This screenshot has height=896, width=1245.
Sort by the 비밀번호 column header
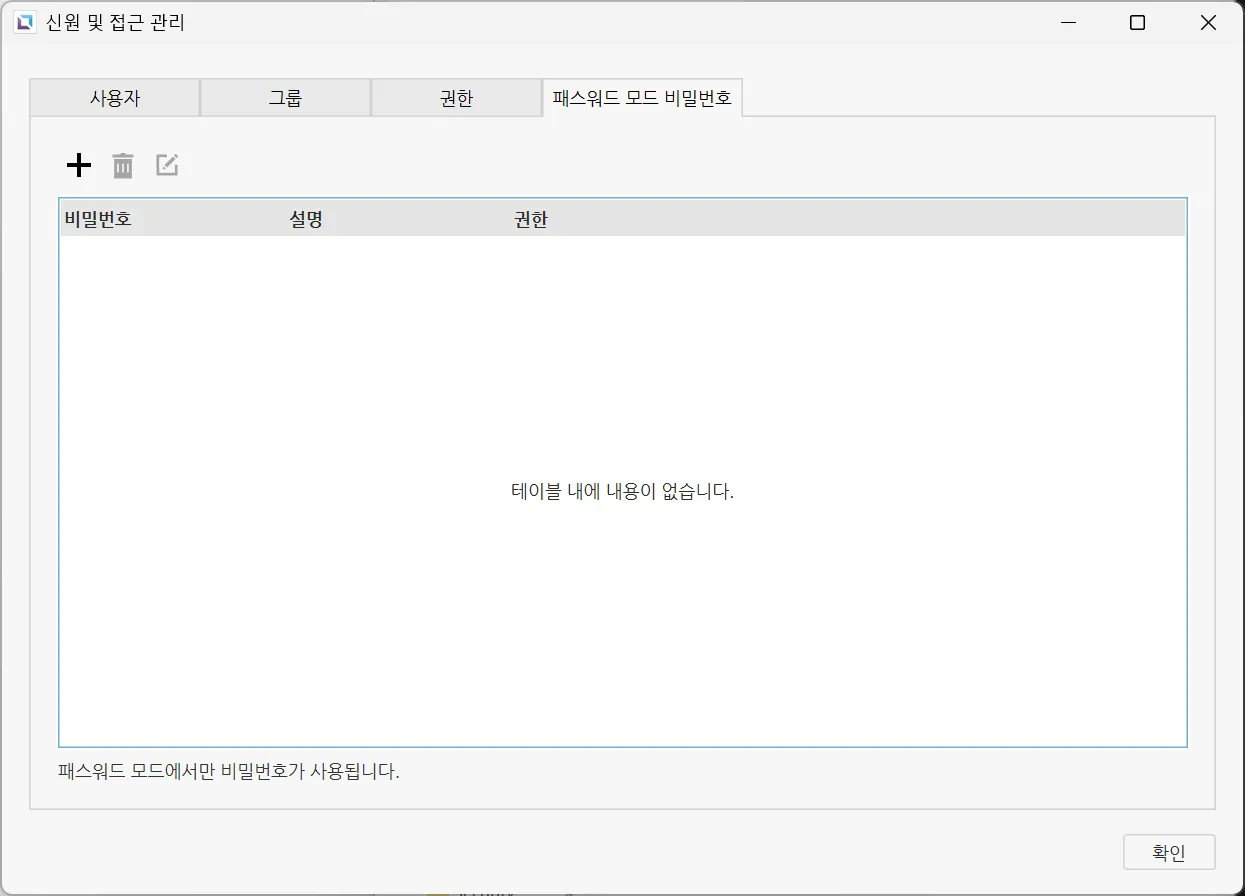click(98, 220)
